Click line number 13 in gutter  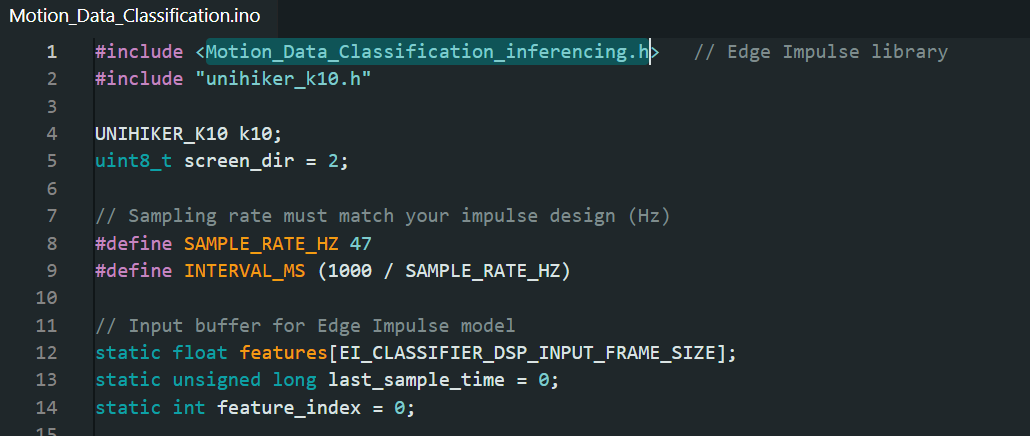[47, 381]
